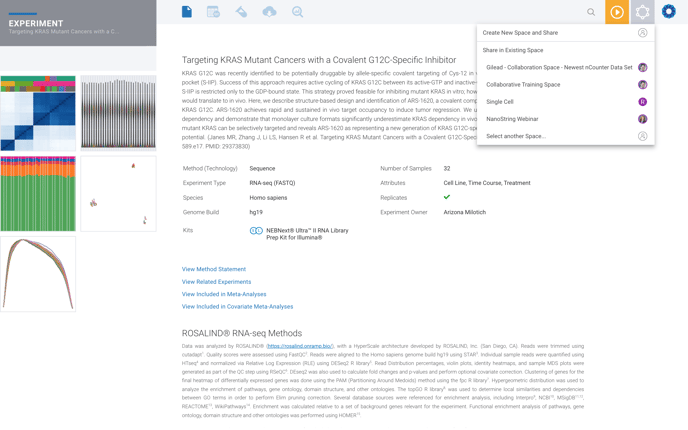Screen dimensions: 688x430
Task: Click avatar beside Gilead Collaboration Space
Action: coord(642,68)
